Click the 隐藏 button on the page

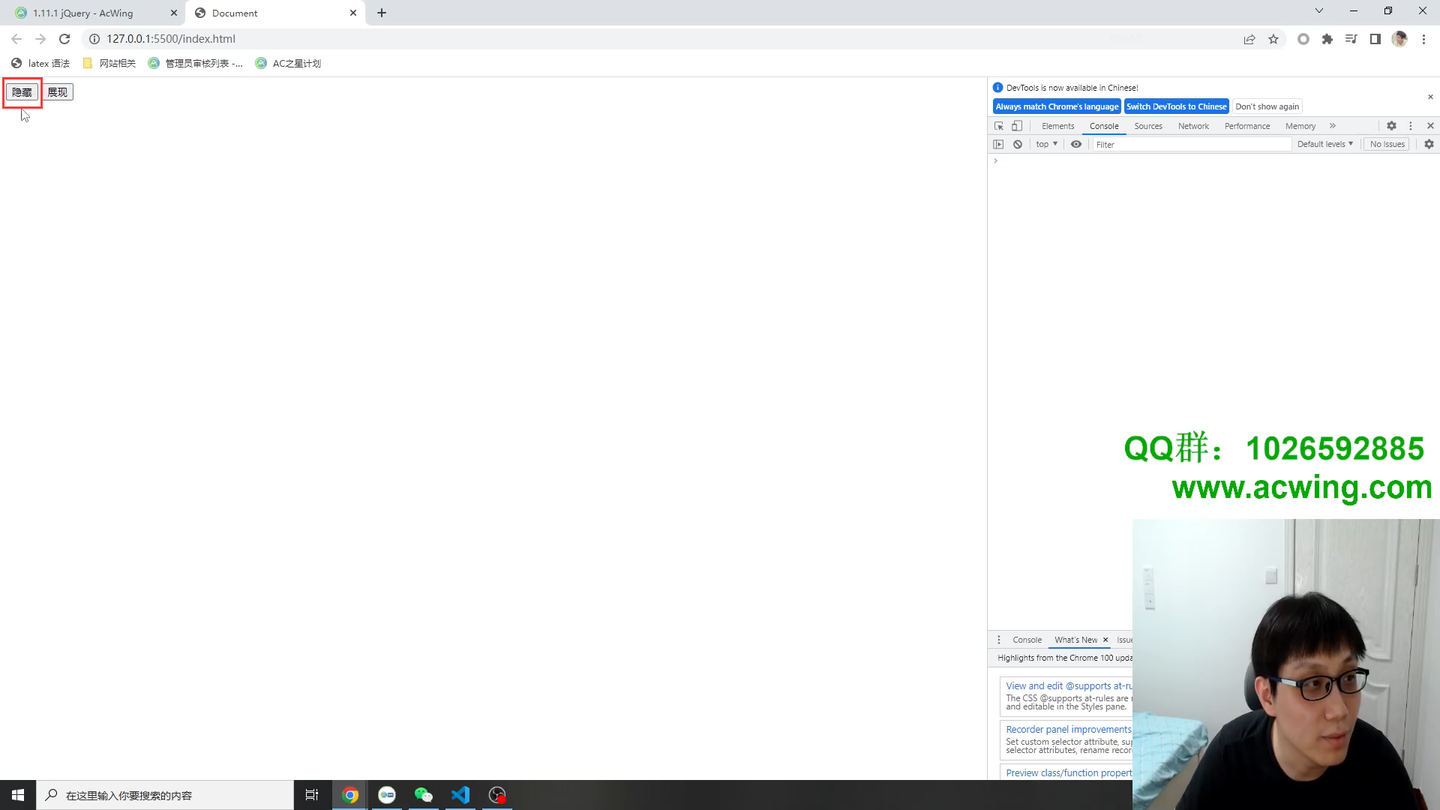click(22, 92)
